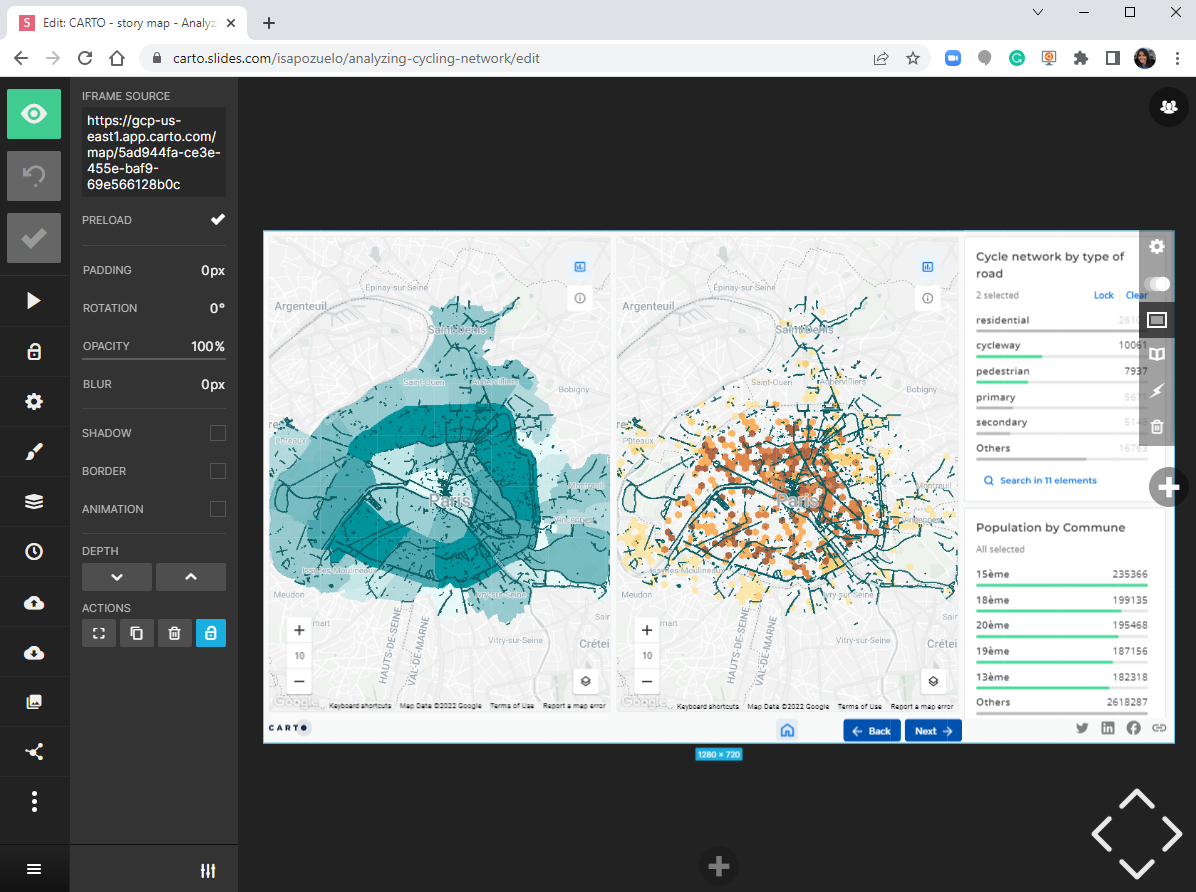
Task: Open slide layers panel icon
Action: pyautogui.click(x=34, y=502)
